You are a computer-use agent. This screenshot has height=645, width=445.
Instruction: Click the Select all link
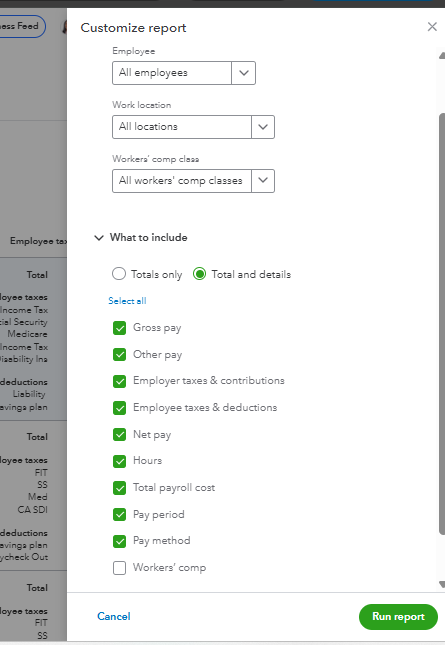tap(127, 301)
